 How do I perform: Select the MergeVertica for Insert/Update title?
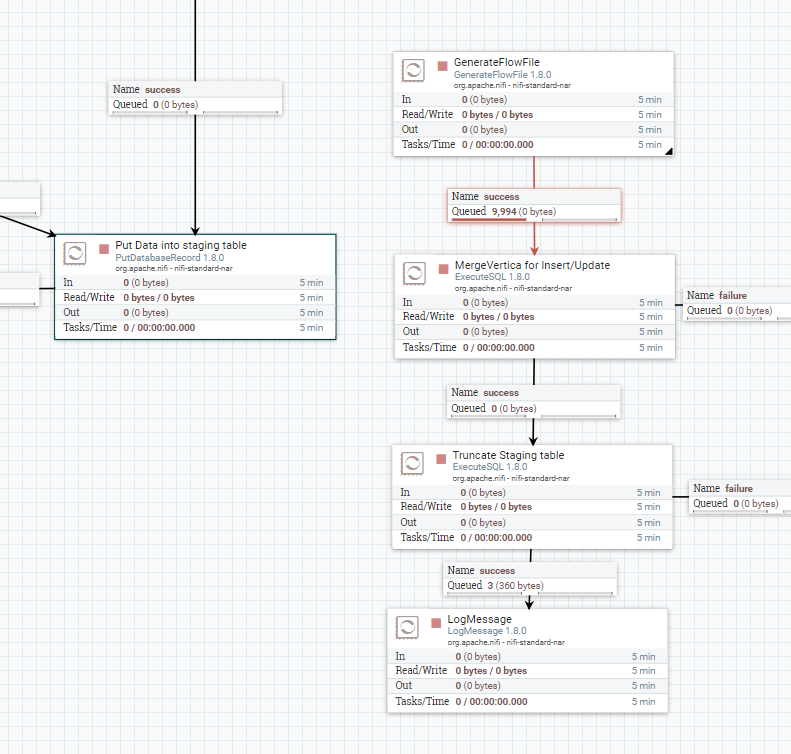click(x=532, y=265)
